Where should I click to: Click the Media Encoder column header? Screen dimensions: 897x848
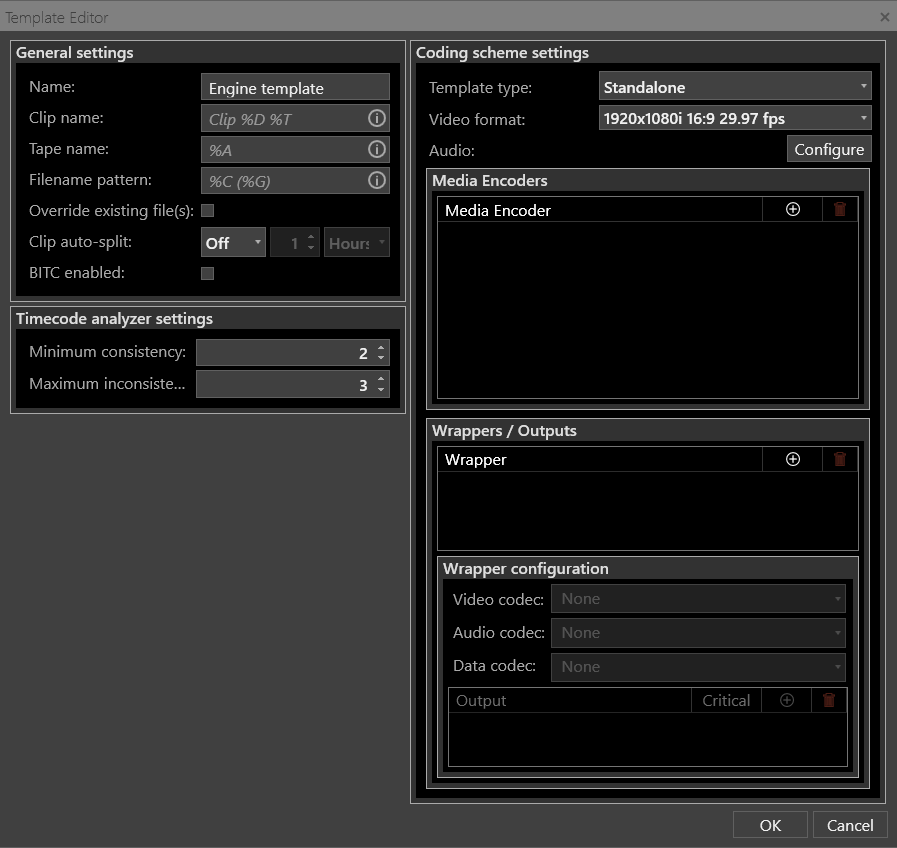click(x=600, y=209)
